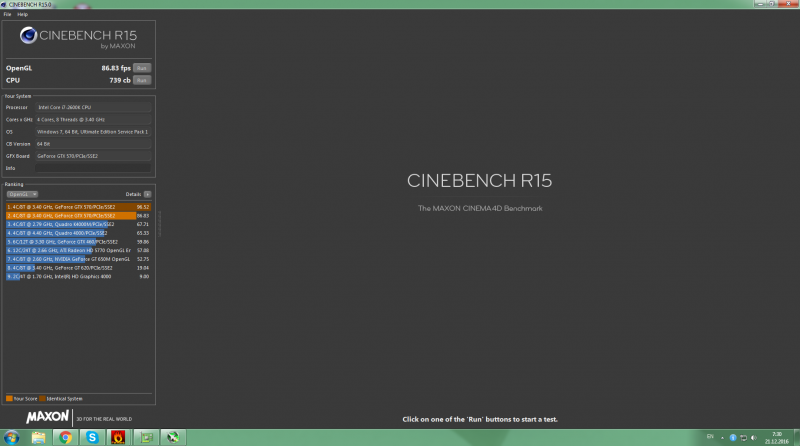Run the CPU benchmark test
The image size is (800, 446).
(x=142, y=80)
